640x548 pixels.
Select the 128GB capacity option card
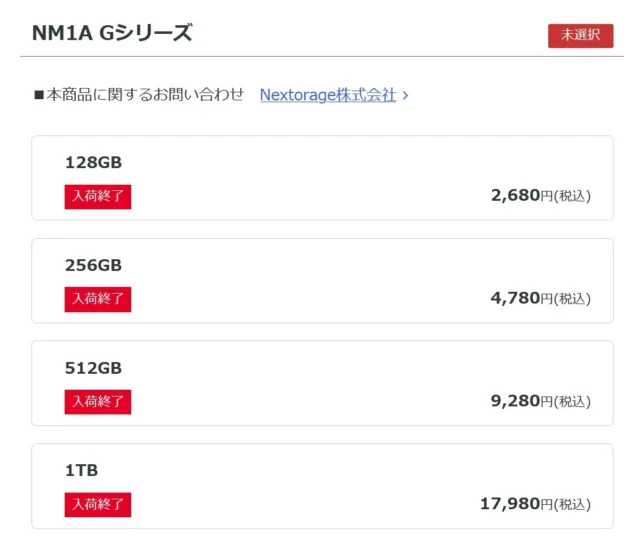click(322, 178)
